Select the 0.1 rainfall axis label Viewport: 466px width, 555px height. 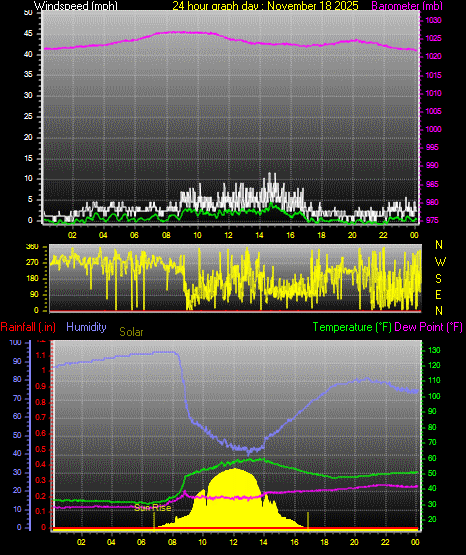[x=41, y=511]
